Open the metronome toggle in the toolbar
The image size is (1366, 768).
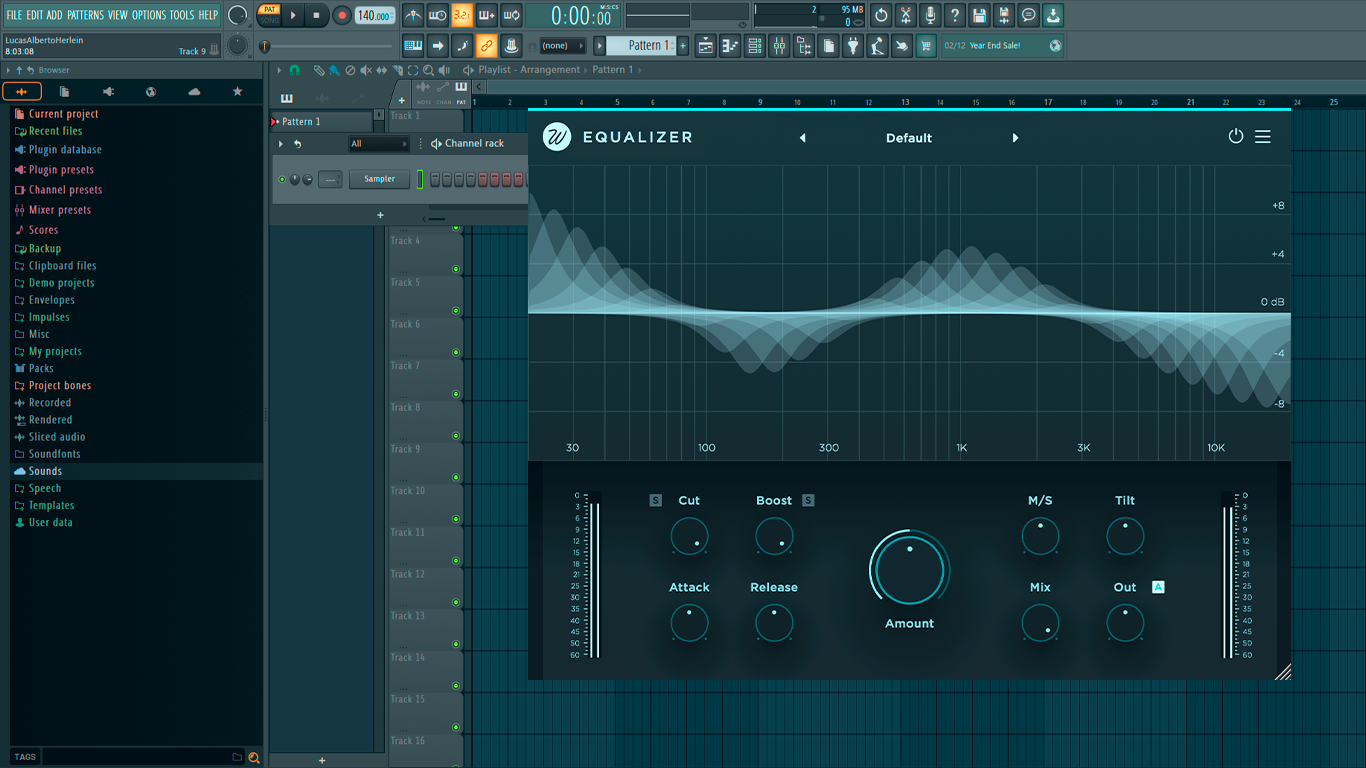pos(413,15)
